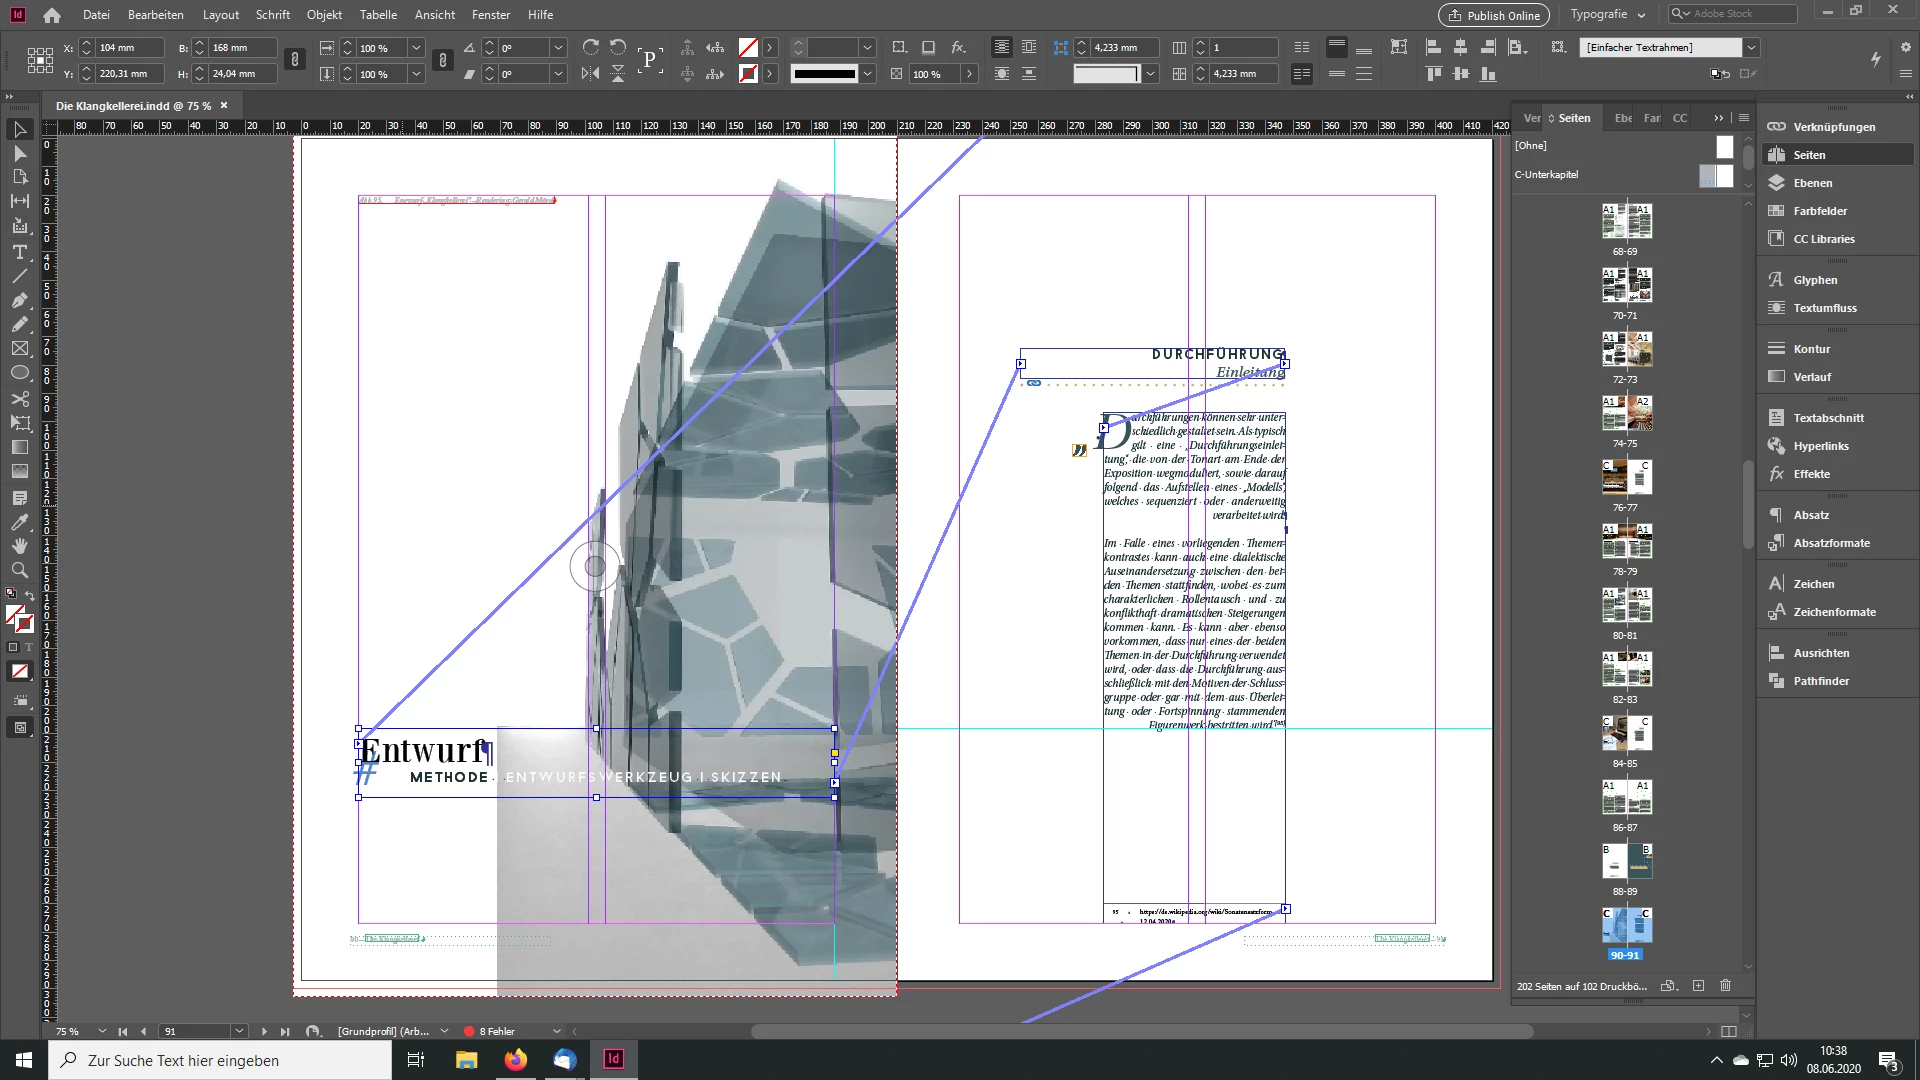Image resolution: width=1920 pixels, height=1080 pixels.
Task: Click the black stroke color swatch
Action: 824,73
